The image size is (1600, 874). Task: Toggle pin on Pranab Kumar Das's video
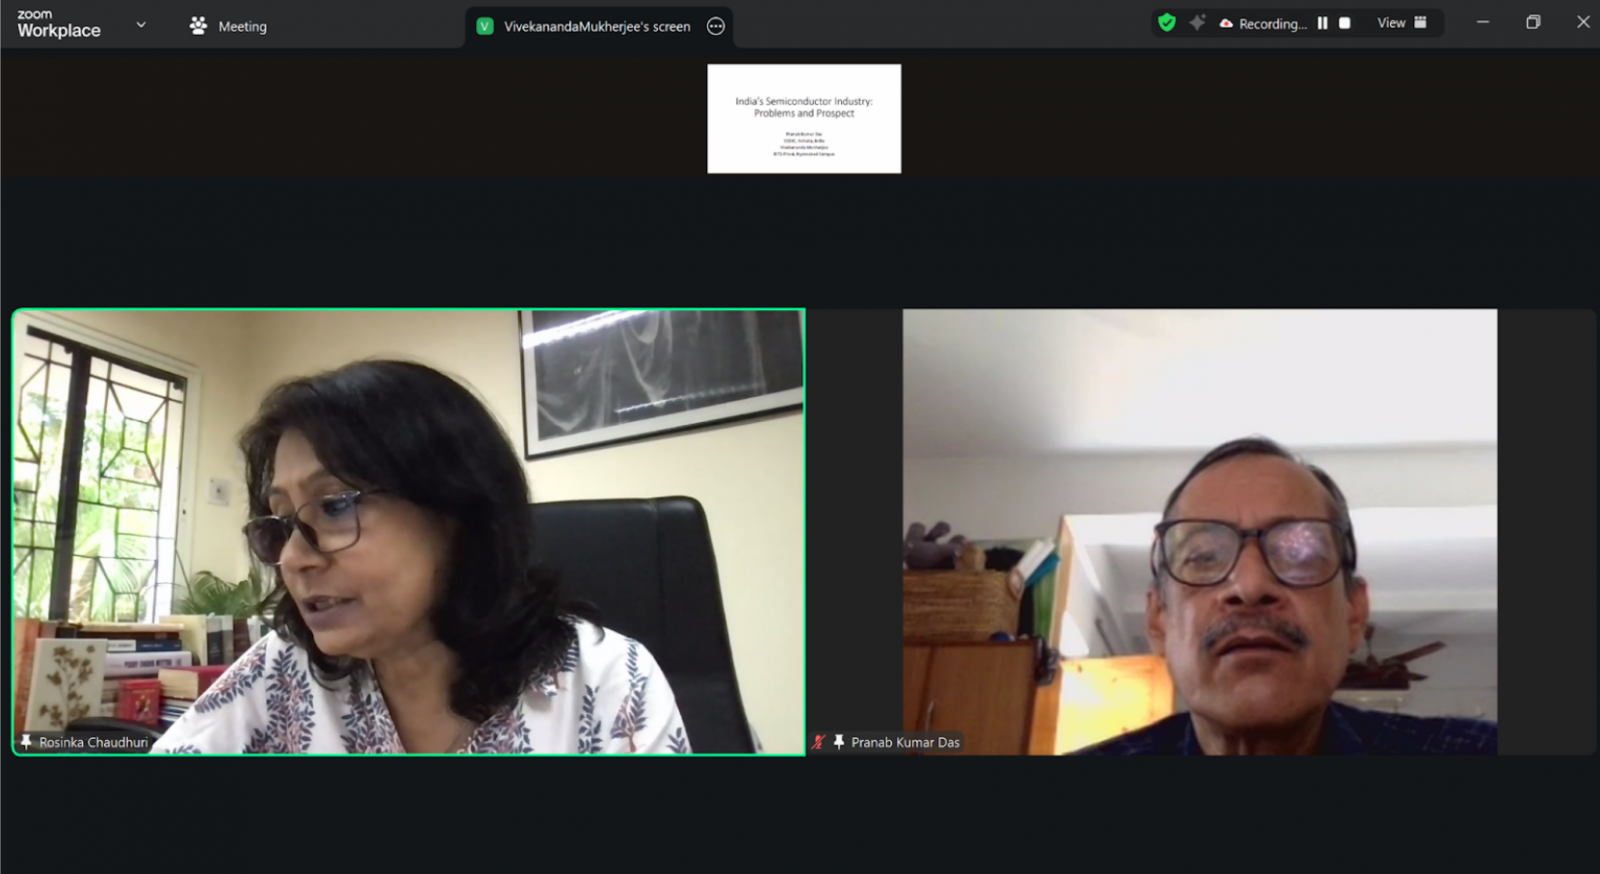pyautogui.click(x=839, y=742)
